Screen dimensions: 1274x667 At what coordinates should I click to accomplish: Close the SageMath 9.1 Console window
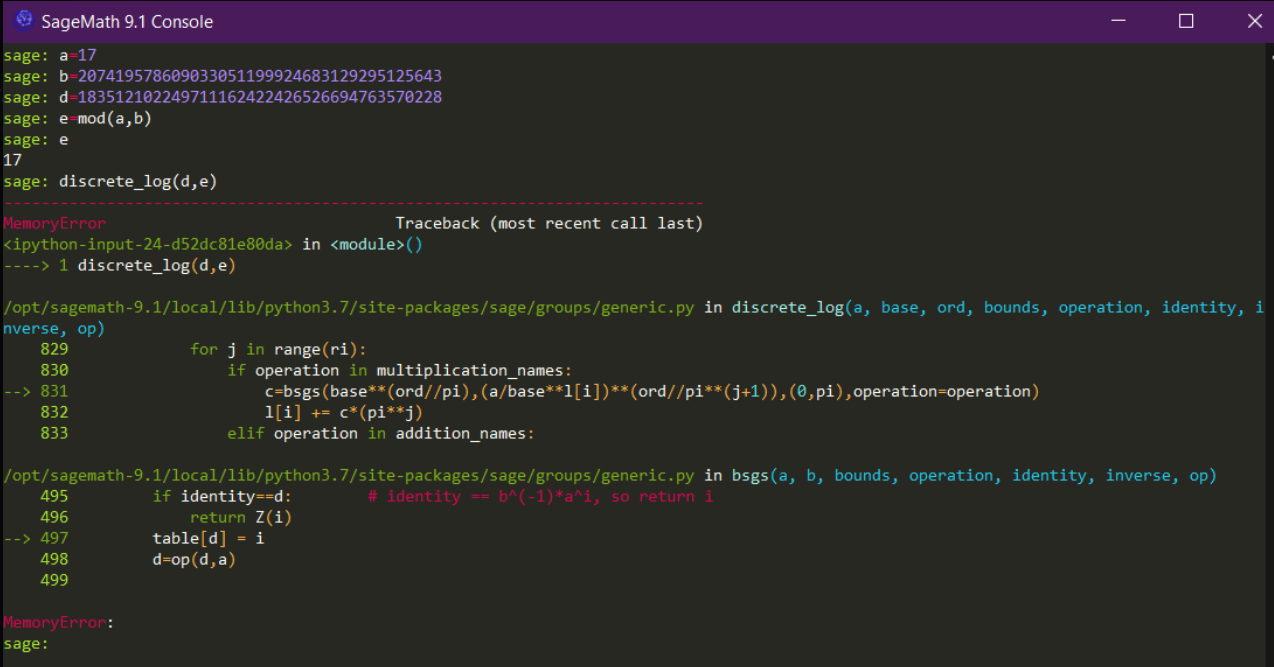1254,21
